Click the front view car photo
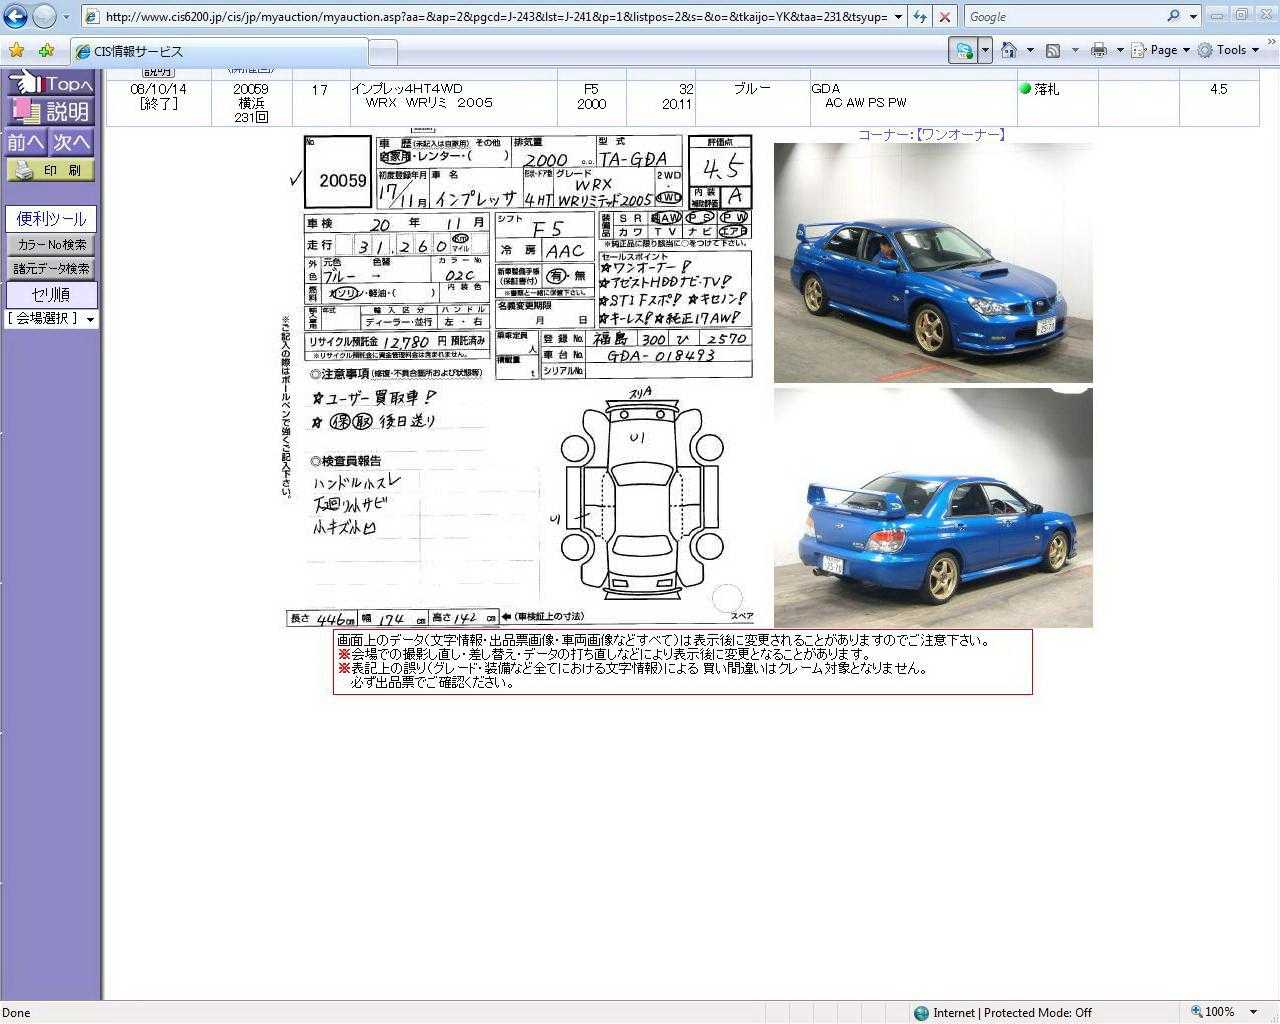The image size is (1280, 1024). 933,263
